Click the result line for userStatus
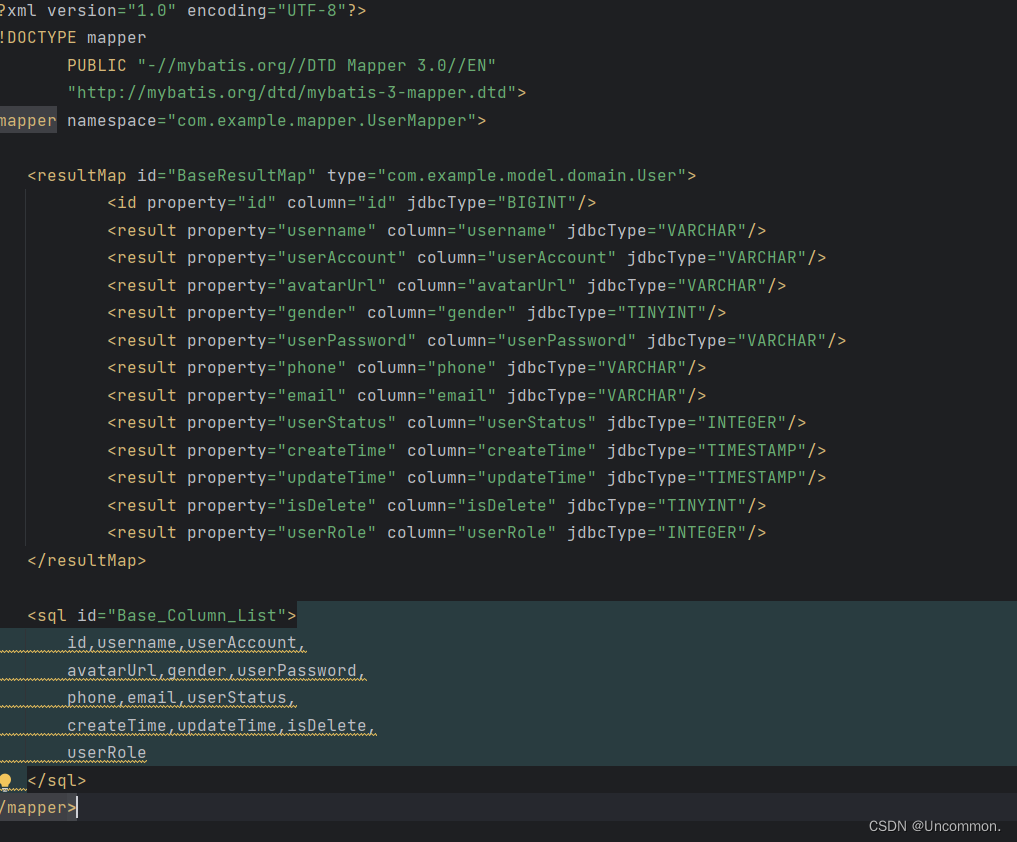1017x842 pixels. point(457,423)
